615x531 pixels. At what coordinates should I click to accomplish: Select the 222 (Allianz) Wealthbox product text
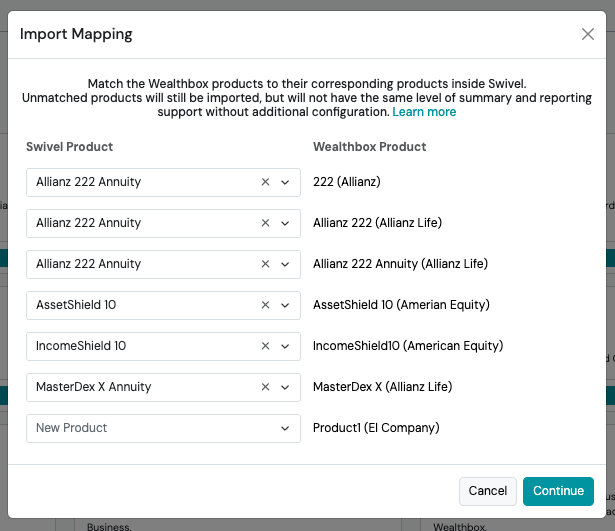(x=347, y=182)
